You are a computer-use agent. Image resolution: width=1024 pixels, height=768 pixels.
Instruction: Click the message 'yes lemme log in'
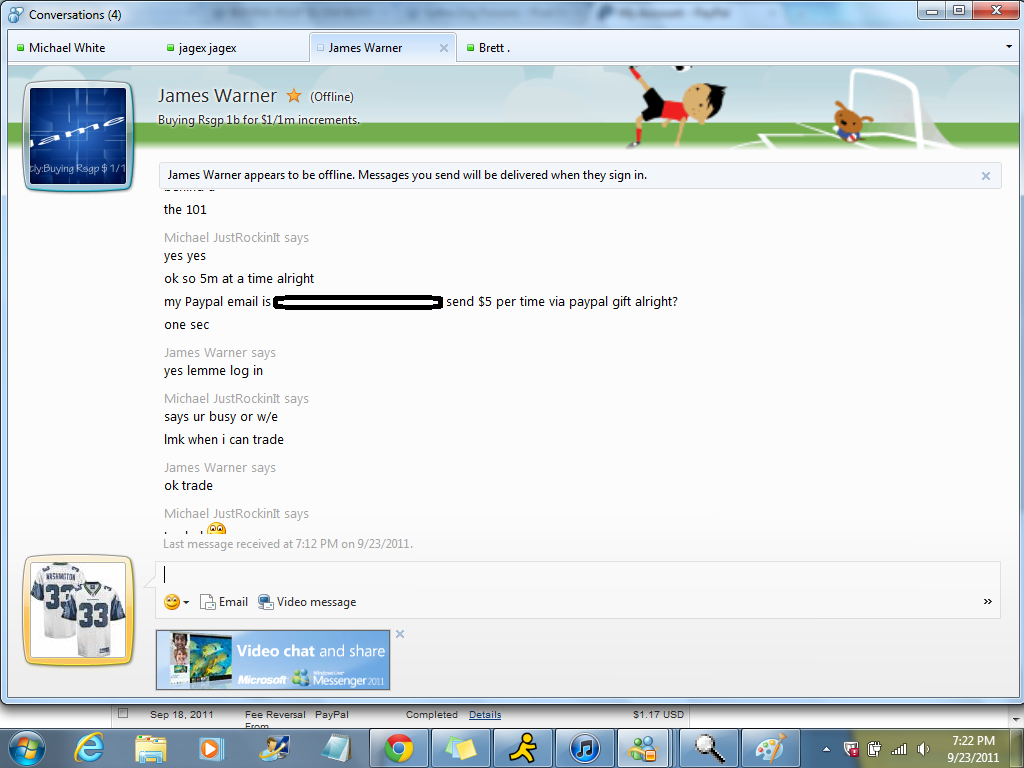(214, 371)
